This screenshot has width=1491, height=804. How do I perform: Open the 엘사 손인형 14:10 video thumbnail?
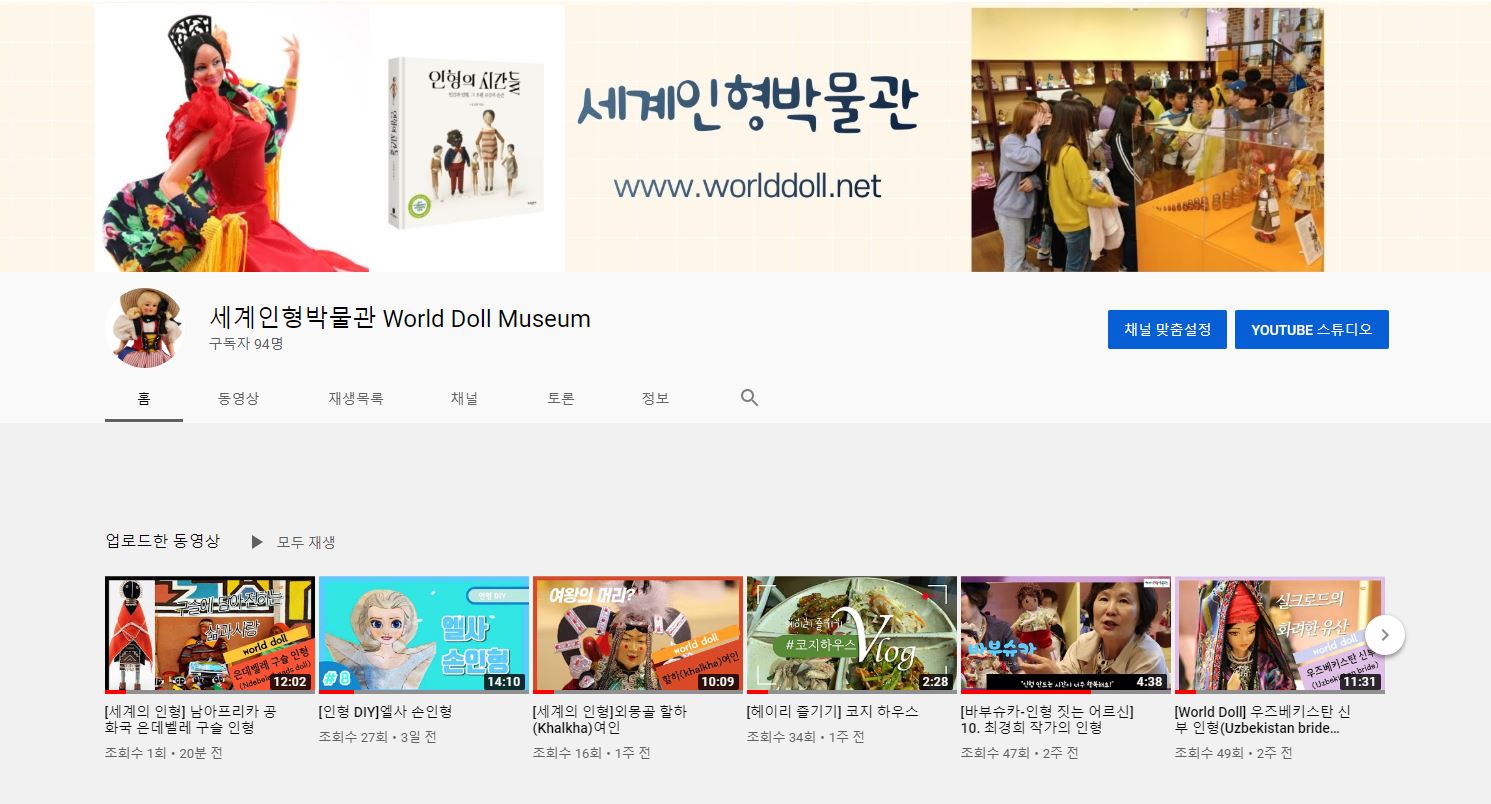click(x=424, y=635)
